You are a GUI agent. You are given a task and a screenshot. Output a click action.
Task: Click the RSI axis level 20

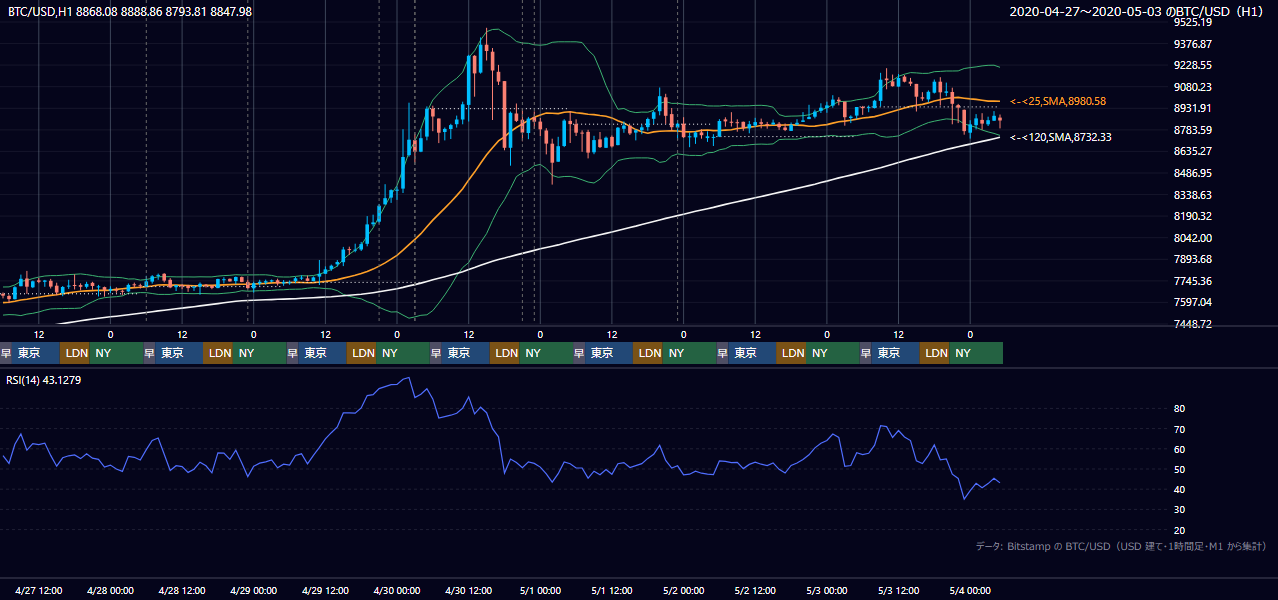(x=1180, y=530)
